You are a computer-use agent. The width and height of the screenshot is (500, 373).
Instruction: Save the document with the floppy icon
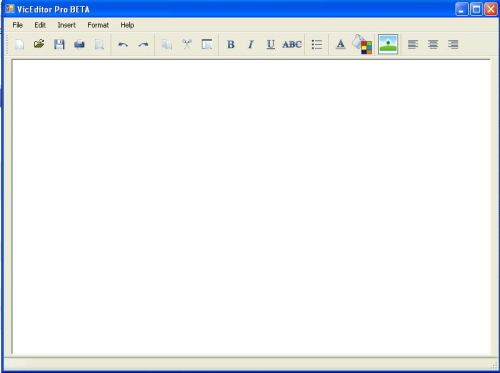pos(59,44)
